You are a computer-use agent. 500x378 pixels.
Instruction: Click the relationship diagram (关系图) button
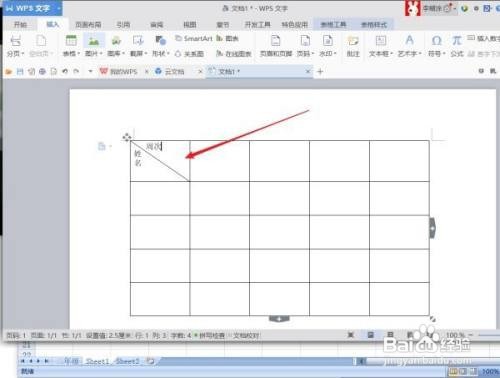click(189, 54)
